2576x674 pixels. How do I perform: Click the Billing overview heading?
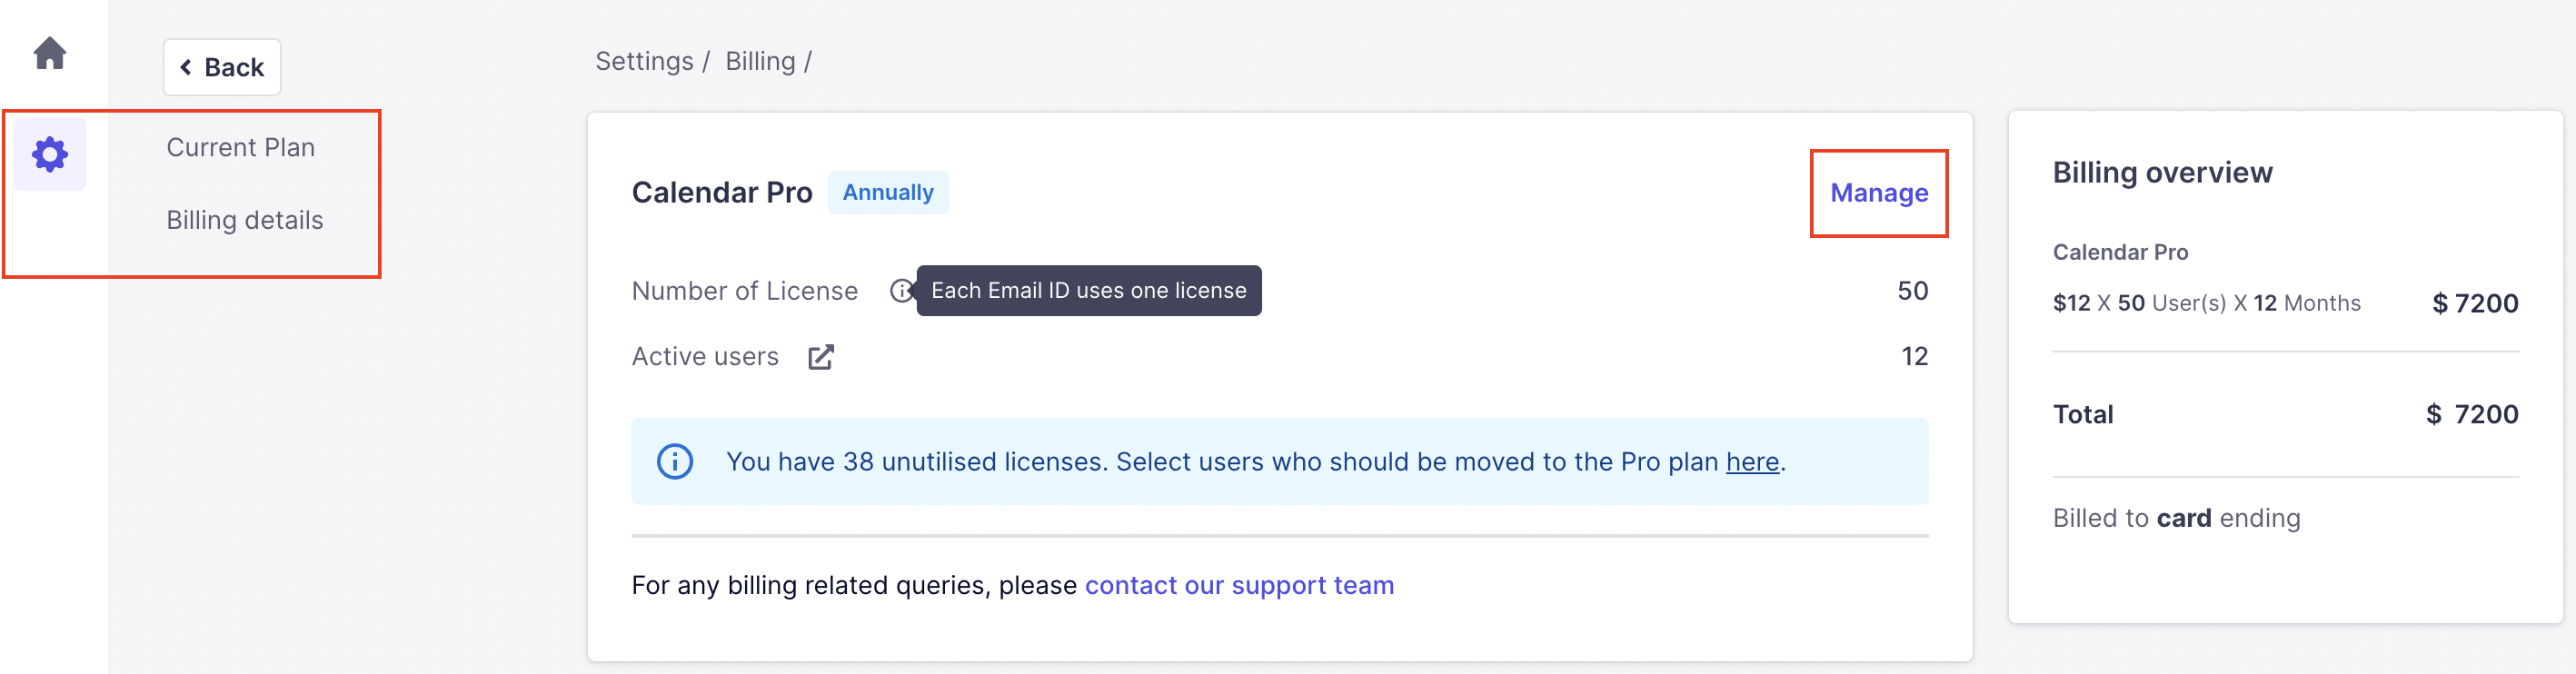[2162, 173]
